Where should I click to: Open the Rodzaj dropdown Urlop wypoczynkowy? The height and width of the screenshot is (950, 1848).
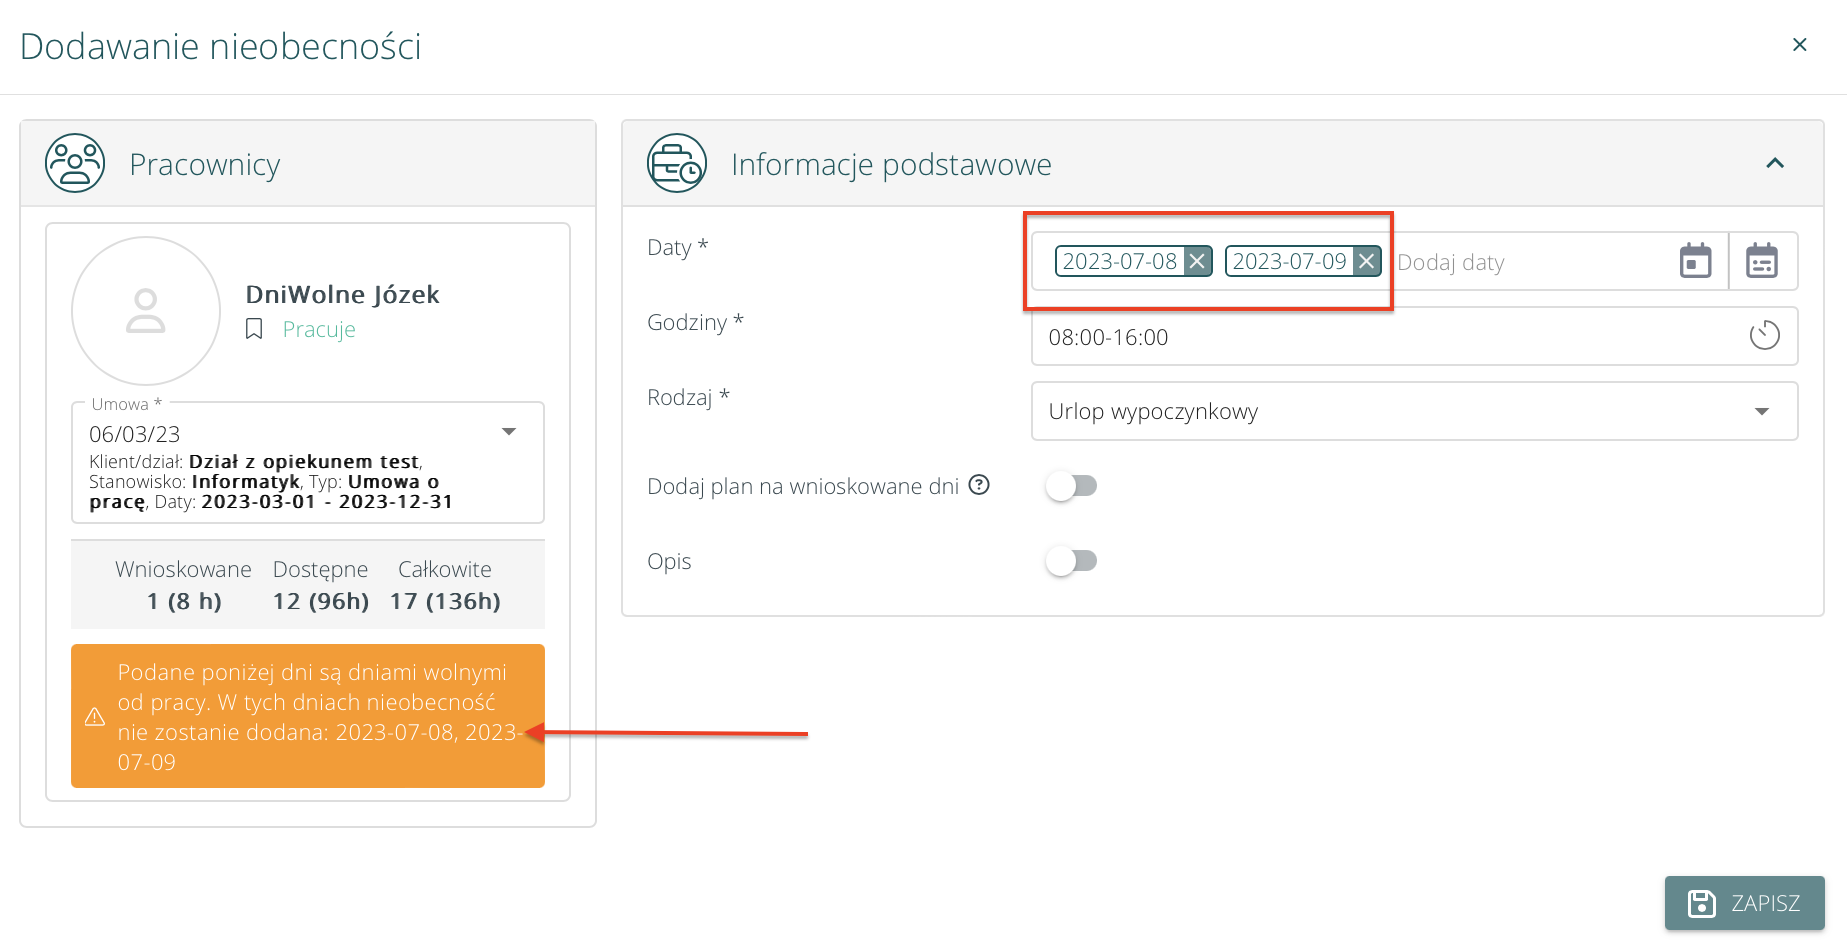point(1413,411)
